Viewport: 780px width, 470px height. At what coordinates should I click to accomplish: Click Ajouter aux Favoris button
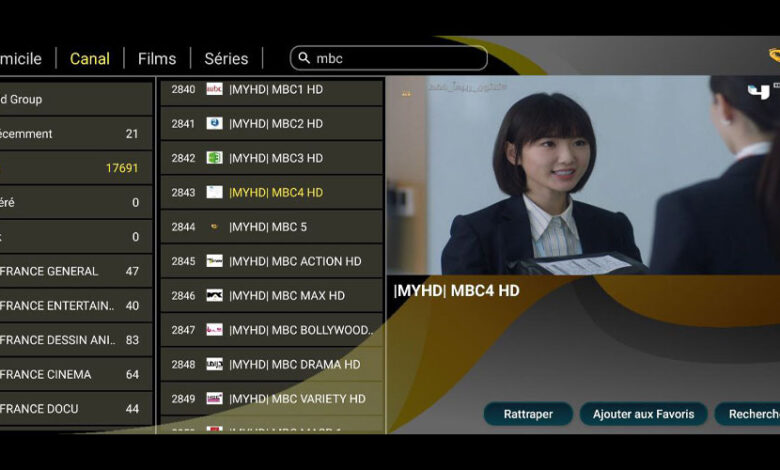(x=643, y=414)
